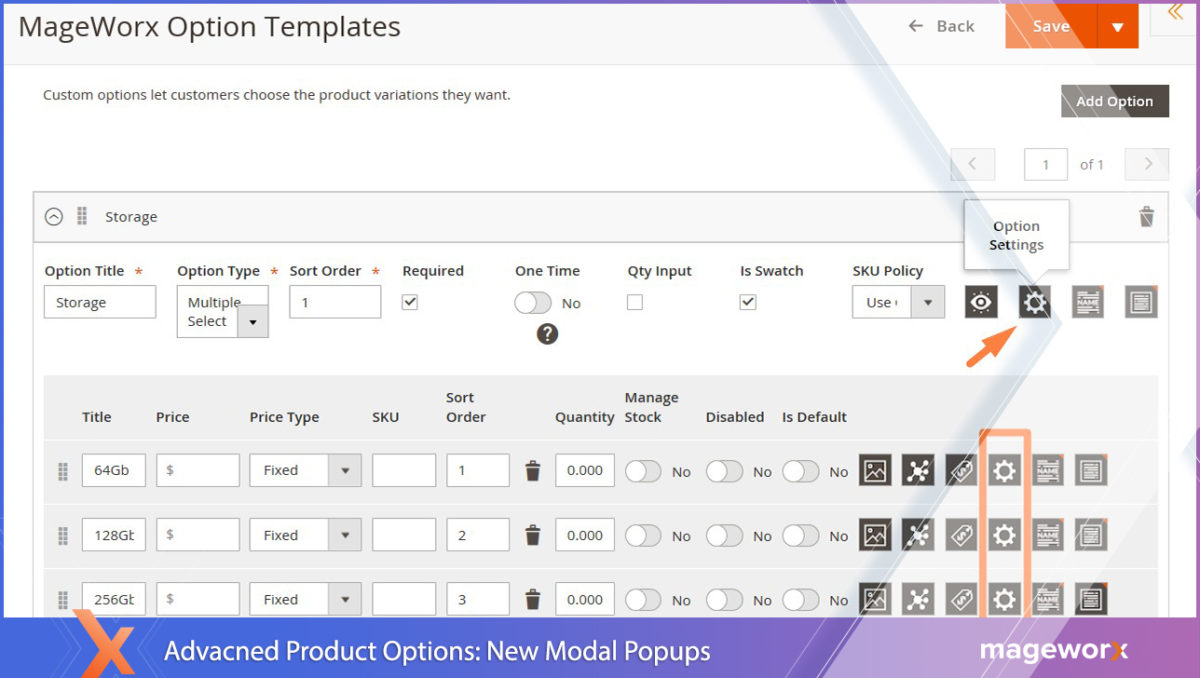Enable the Qty Input checkbox

635,302
